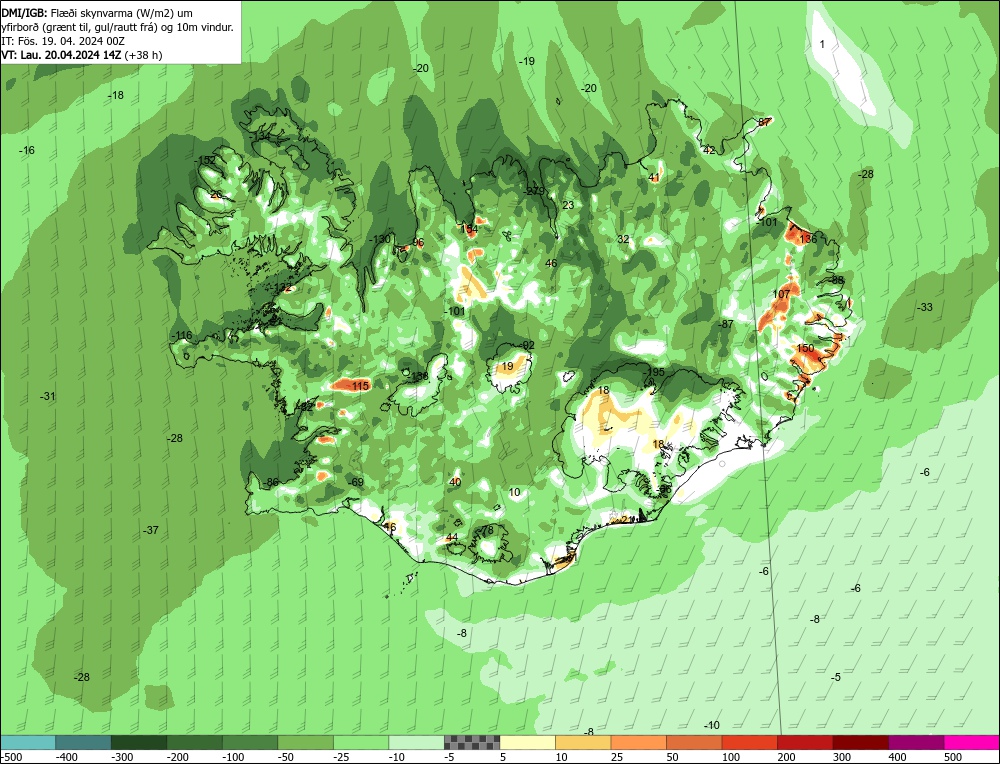The height and width of the screenshot is (764, 1000).
Task: Click the '150' value in southeast Iceland
Action: pyautogui.click(x=805, y=348)
